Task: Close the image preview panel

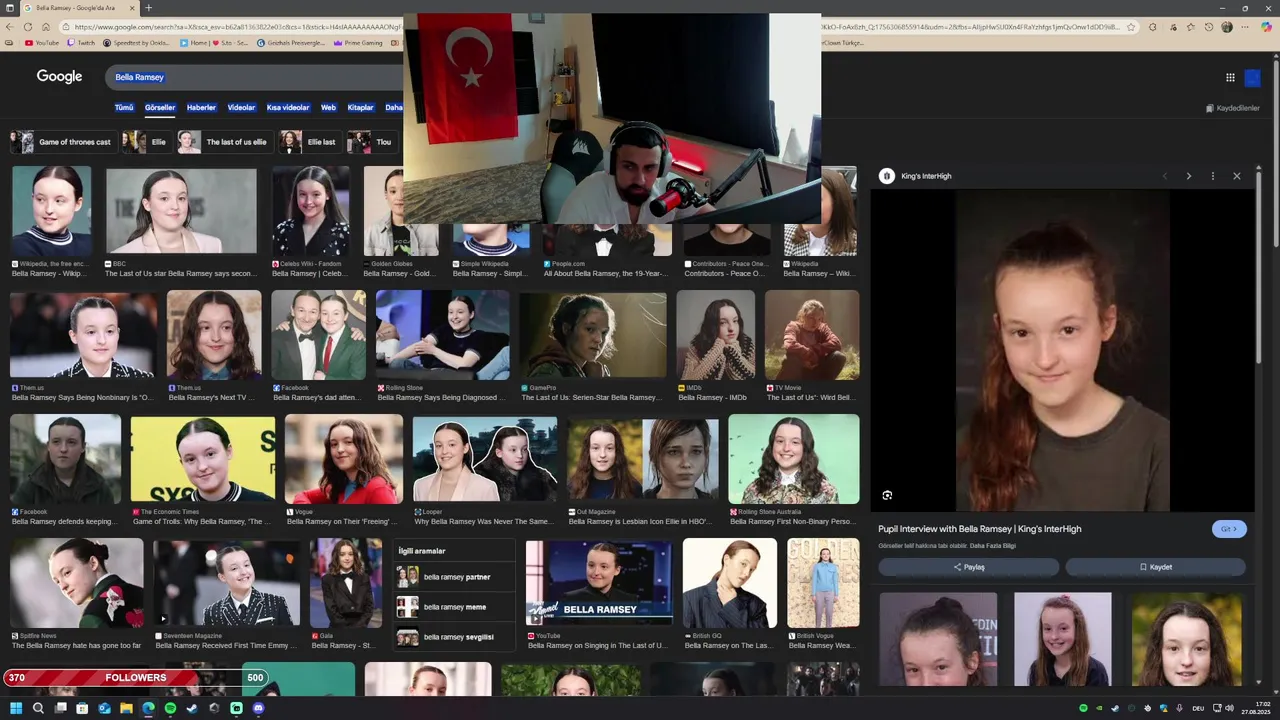Action: coord(1236,176)
